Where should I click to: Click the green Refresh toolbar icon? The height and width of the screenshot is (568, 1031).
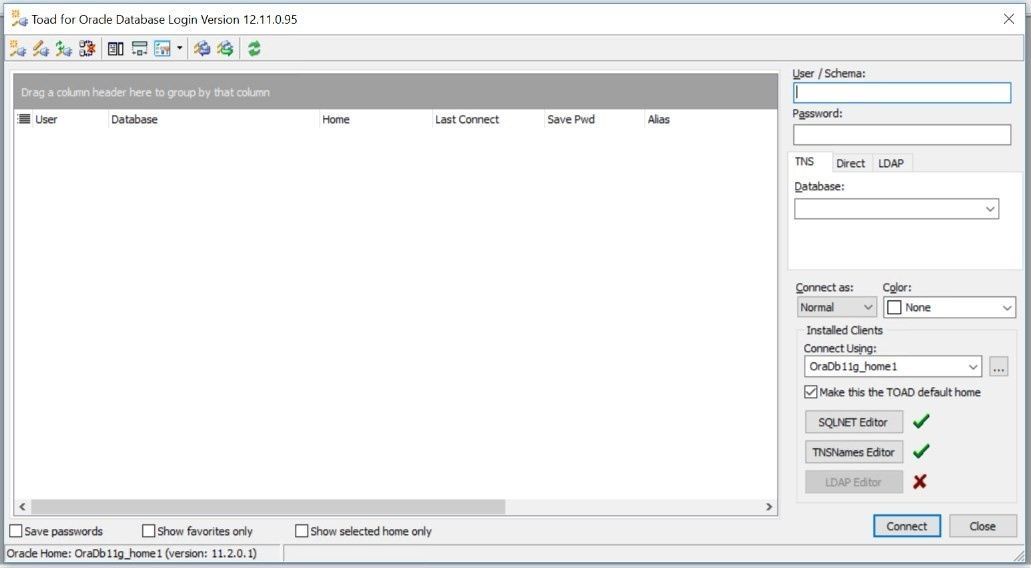point(254,48)
